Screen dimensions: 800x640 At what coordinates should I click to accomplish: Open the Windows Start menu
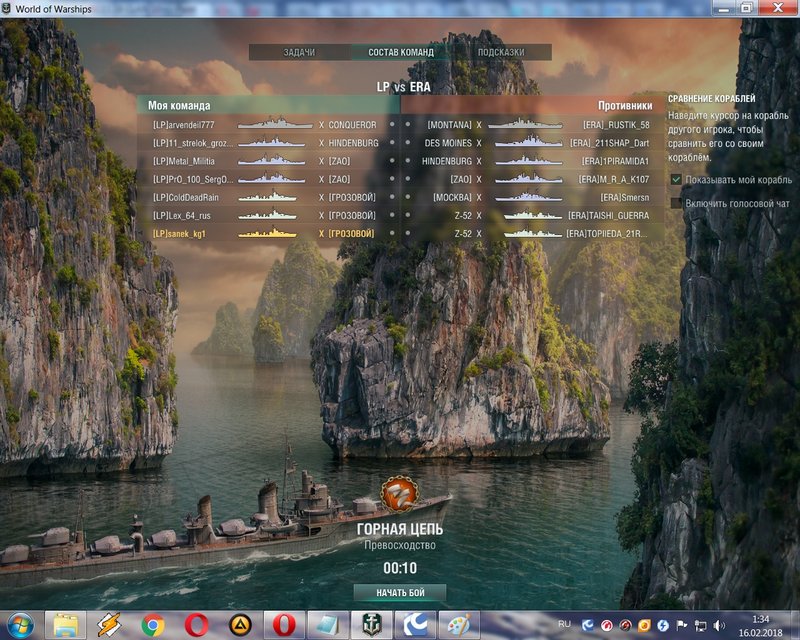(x=20, y=625)
